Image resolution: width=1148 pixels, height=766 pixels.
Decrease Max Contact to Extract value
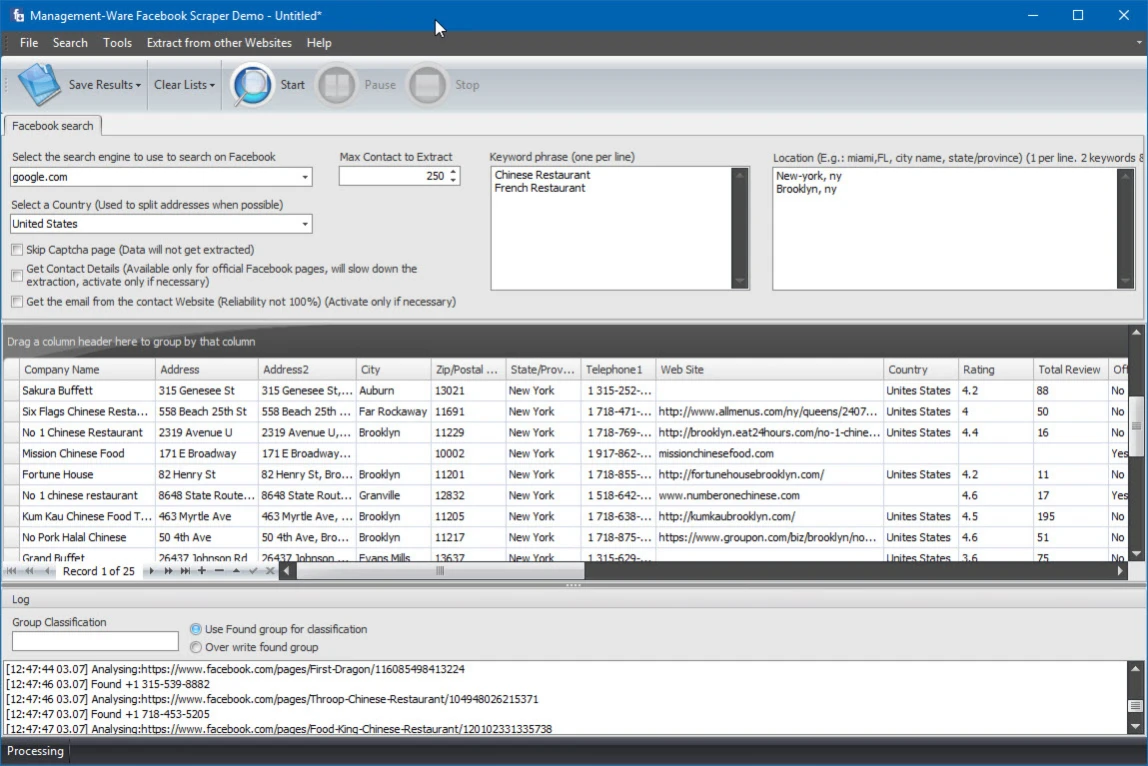(x=453, y=180)
